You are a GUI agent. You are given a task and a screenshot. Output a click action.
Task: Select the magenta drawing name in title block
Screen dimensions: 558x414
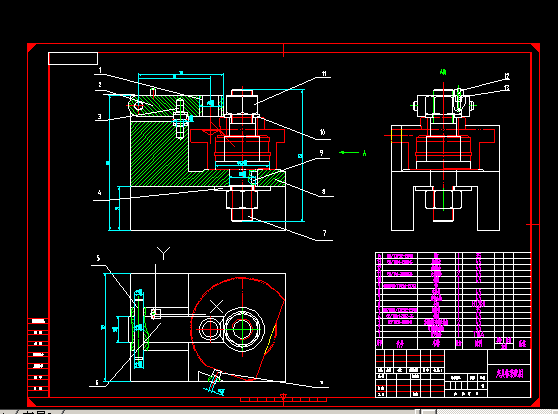510,373
